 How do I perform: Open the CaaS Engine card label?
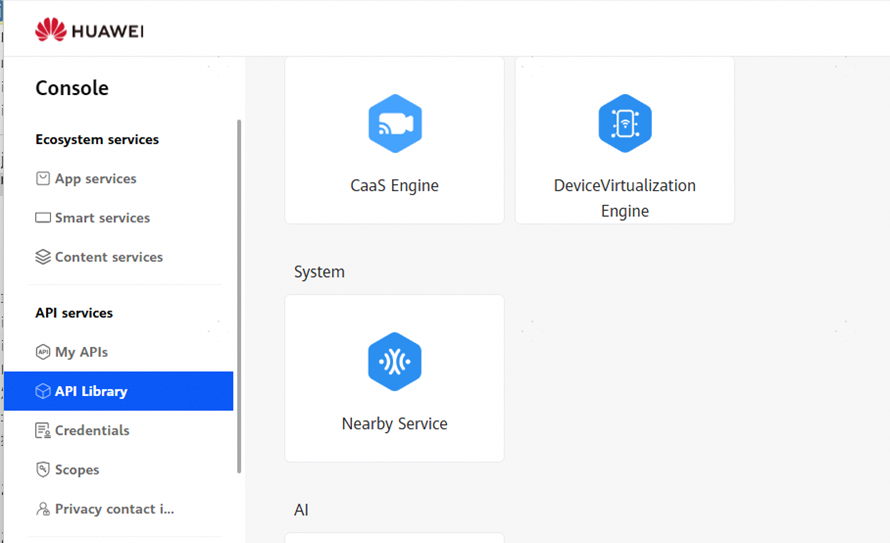(x=394, y=186)
